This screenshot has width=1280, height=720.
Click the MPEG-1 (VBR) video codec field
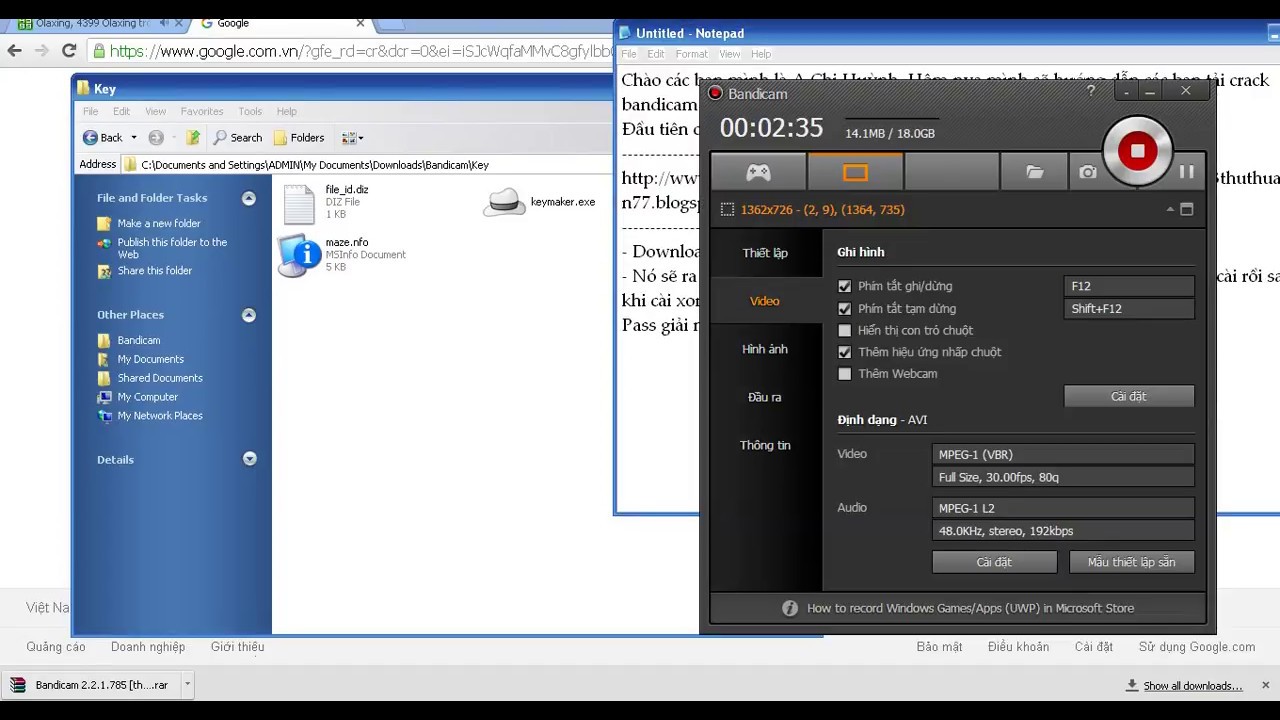click(x=1063, y=454)
